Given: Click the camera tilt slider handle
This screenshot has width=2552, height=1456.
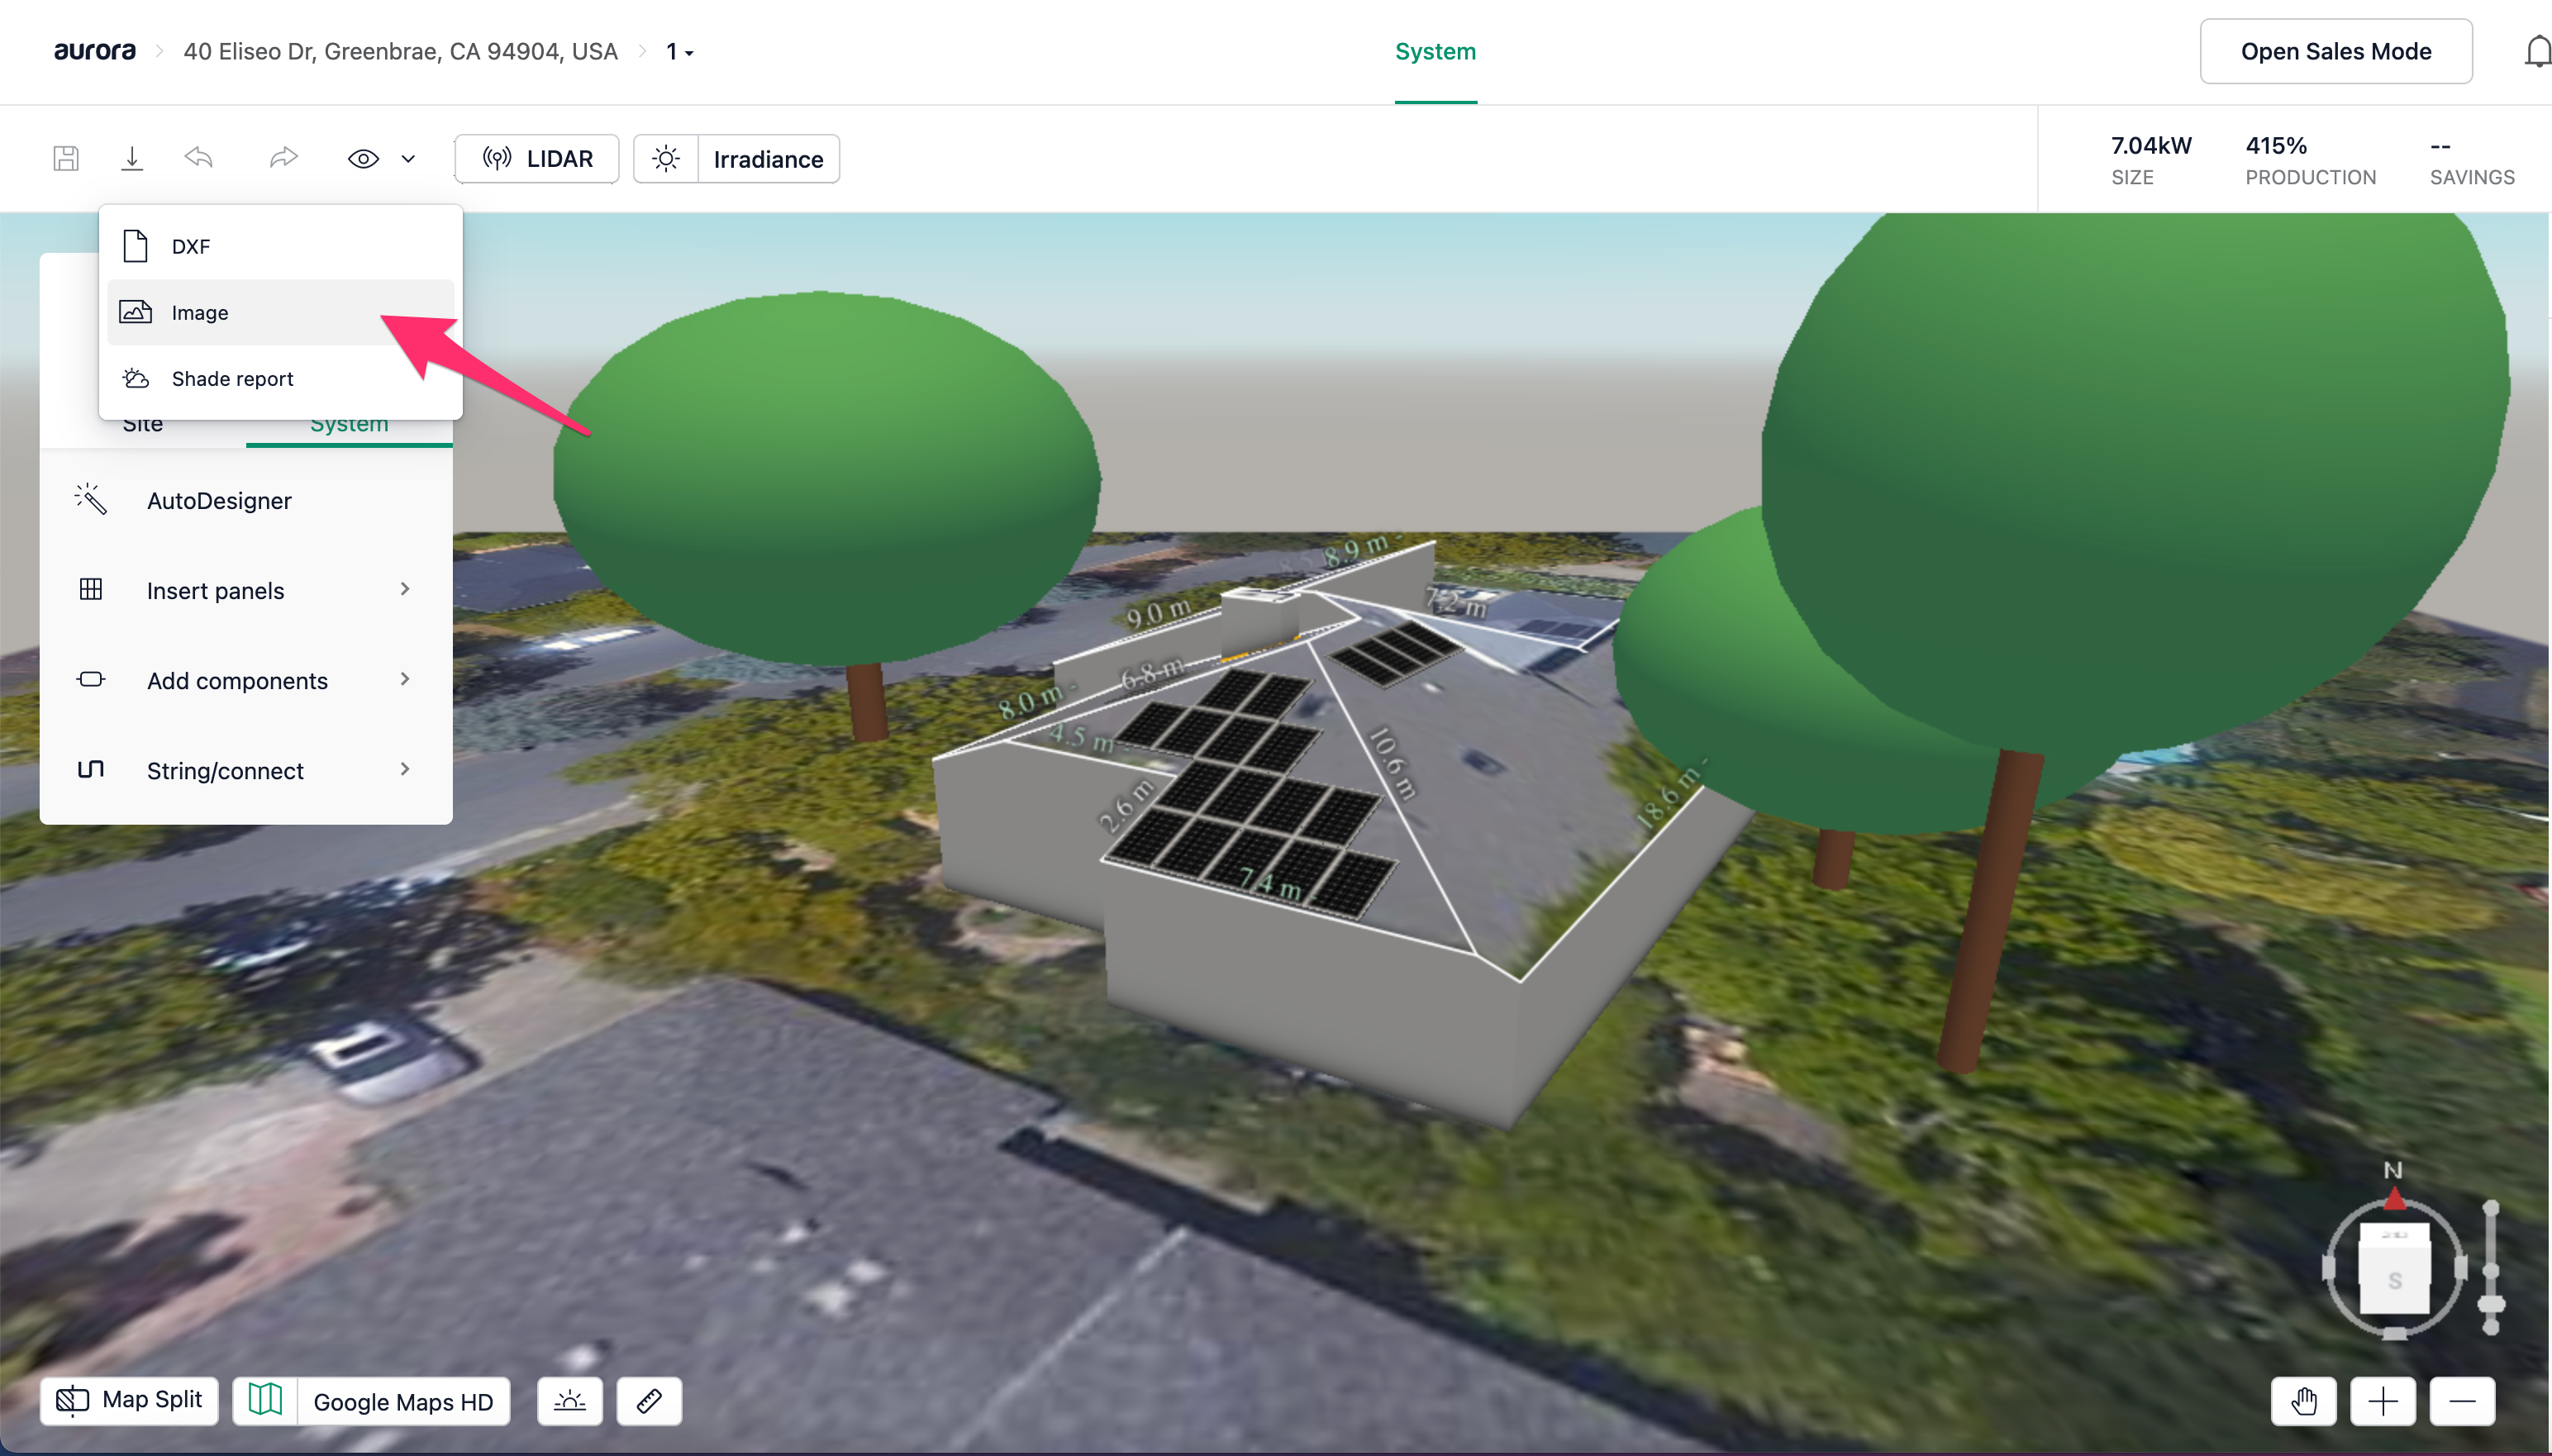Looking at the screenshot, I should 2491,1303.
